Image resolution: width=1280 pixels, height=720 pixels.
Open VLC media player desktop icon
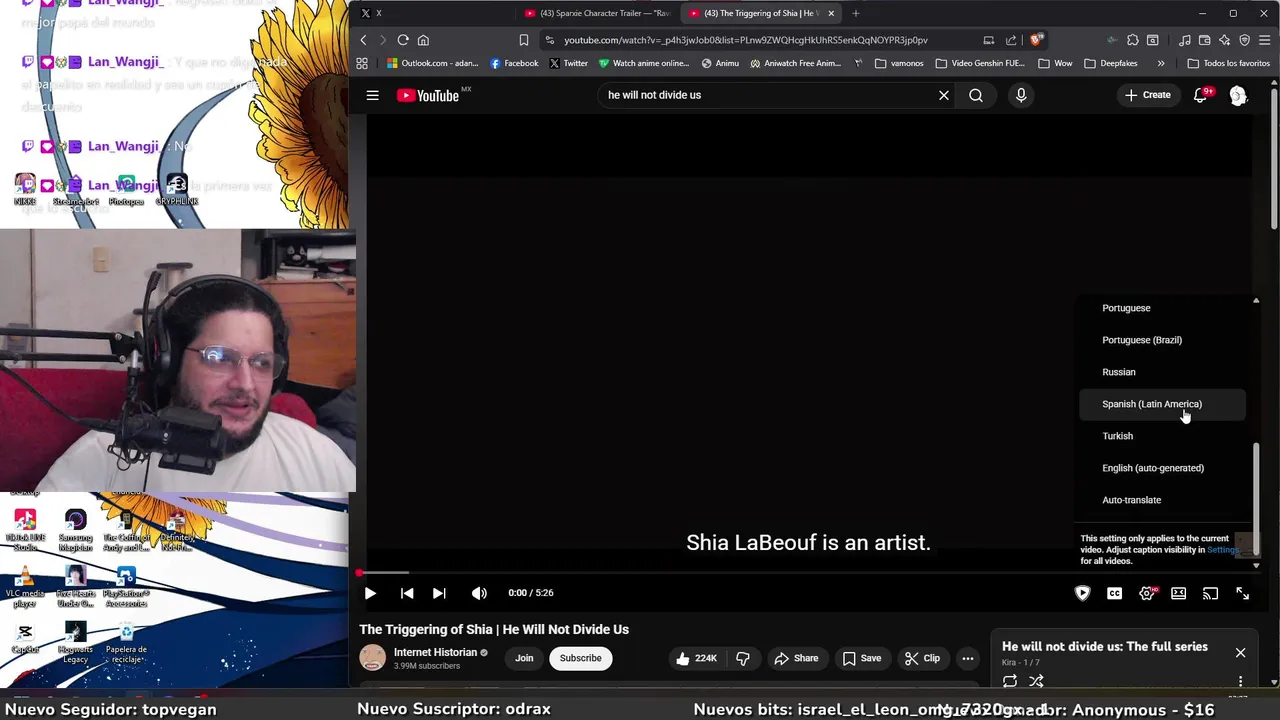point(25,588)
